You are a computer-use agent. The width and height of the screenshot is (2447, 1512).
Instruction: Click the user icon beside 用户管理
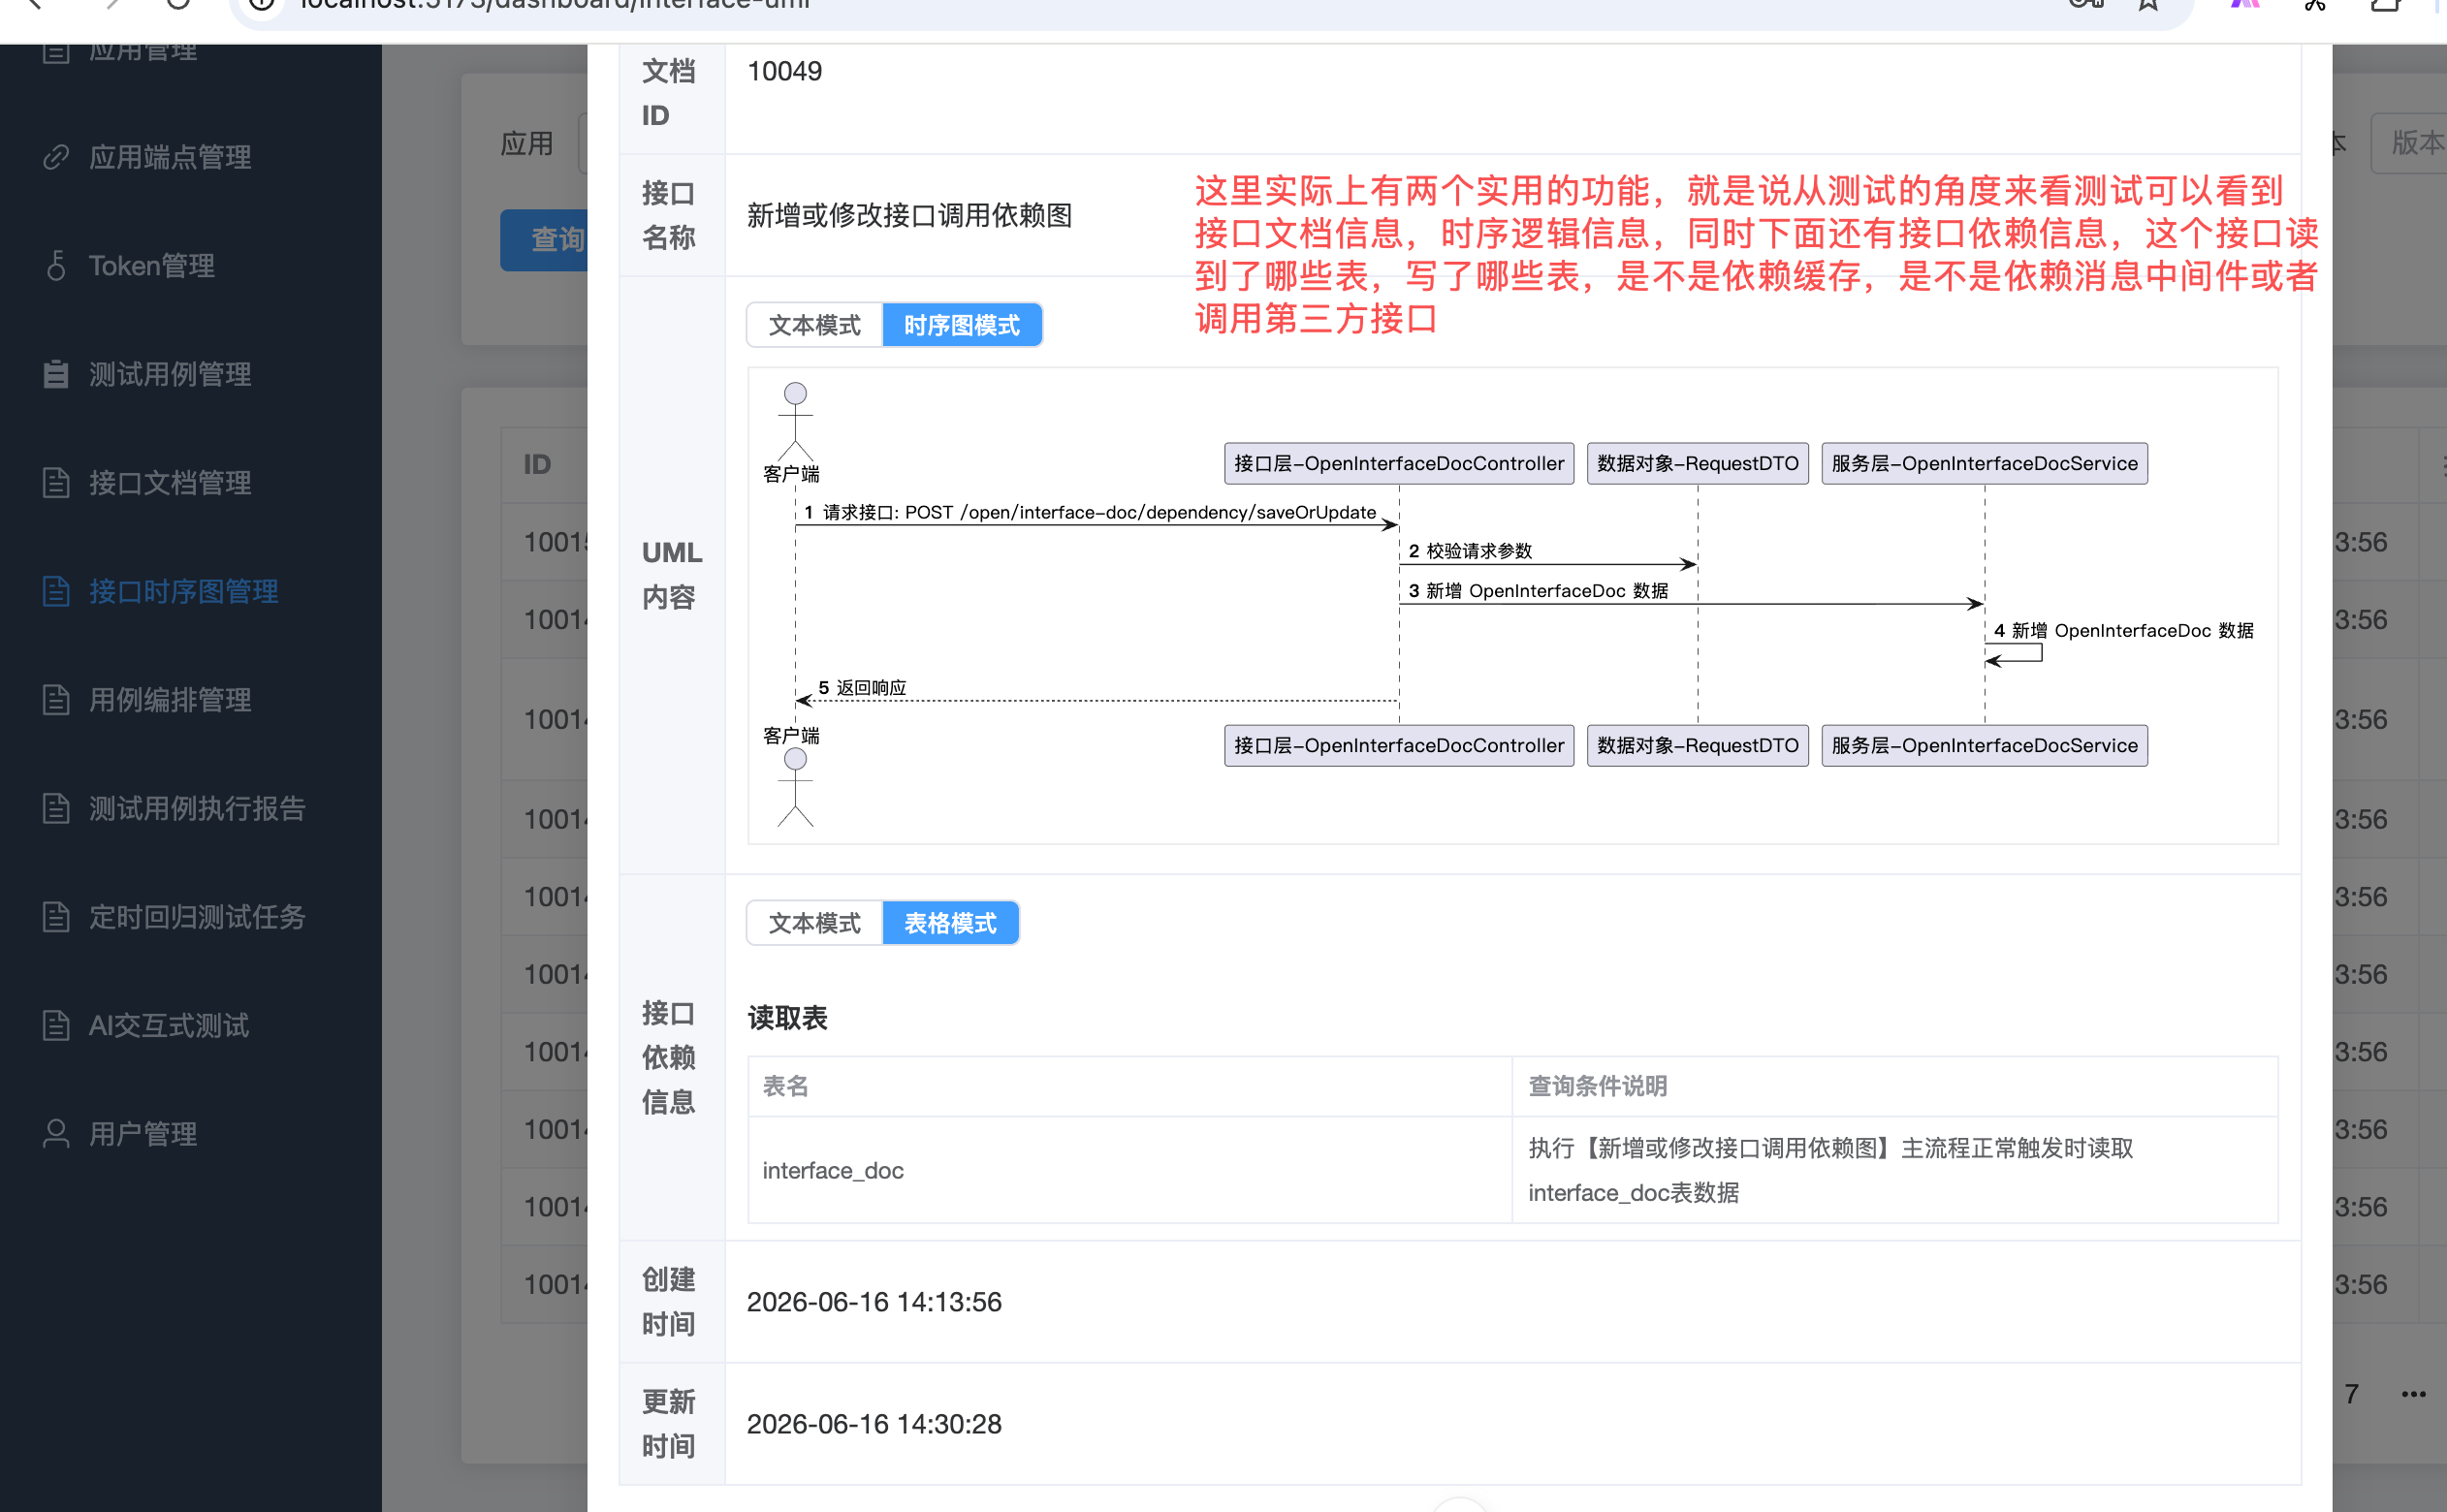[56, 1133]
